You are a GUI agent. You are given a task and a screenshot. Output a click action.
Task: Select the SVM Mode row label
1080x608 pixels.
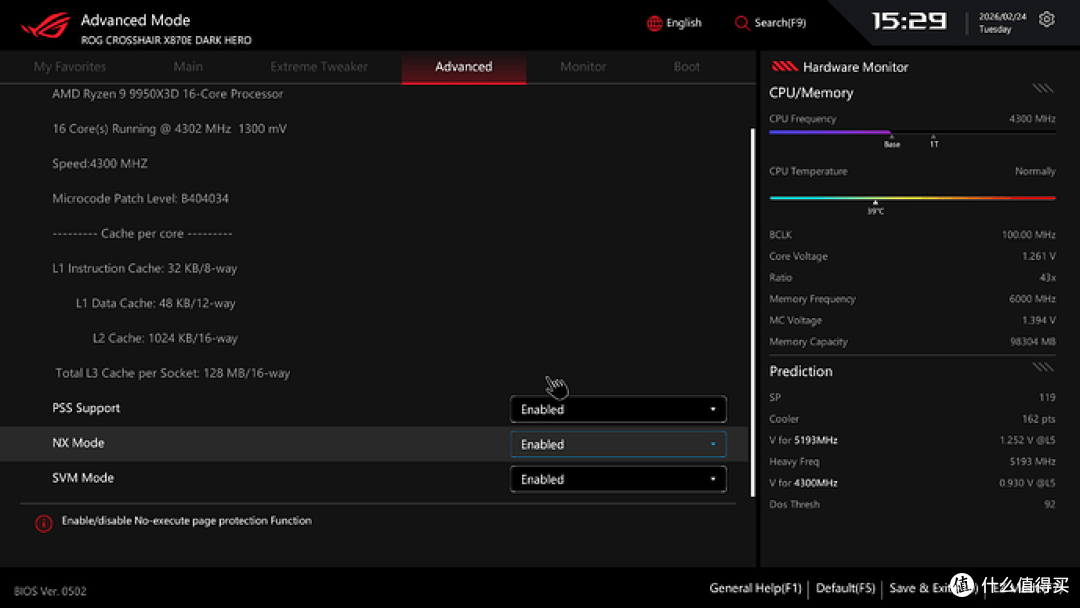click(83, 478)
